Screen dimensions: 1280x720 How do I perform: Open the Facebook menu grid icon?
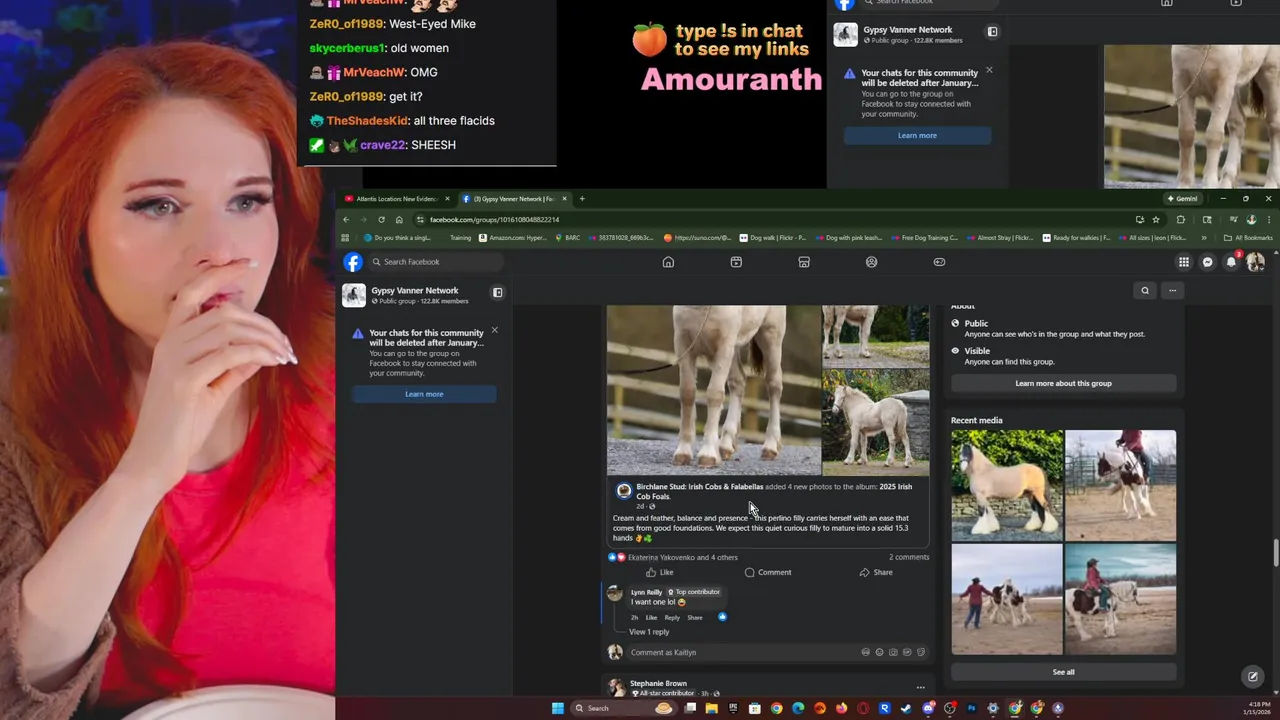1184,262
